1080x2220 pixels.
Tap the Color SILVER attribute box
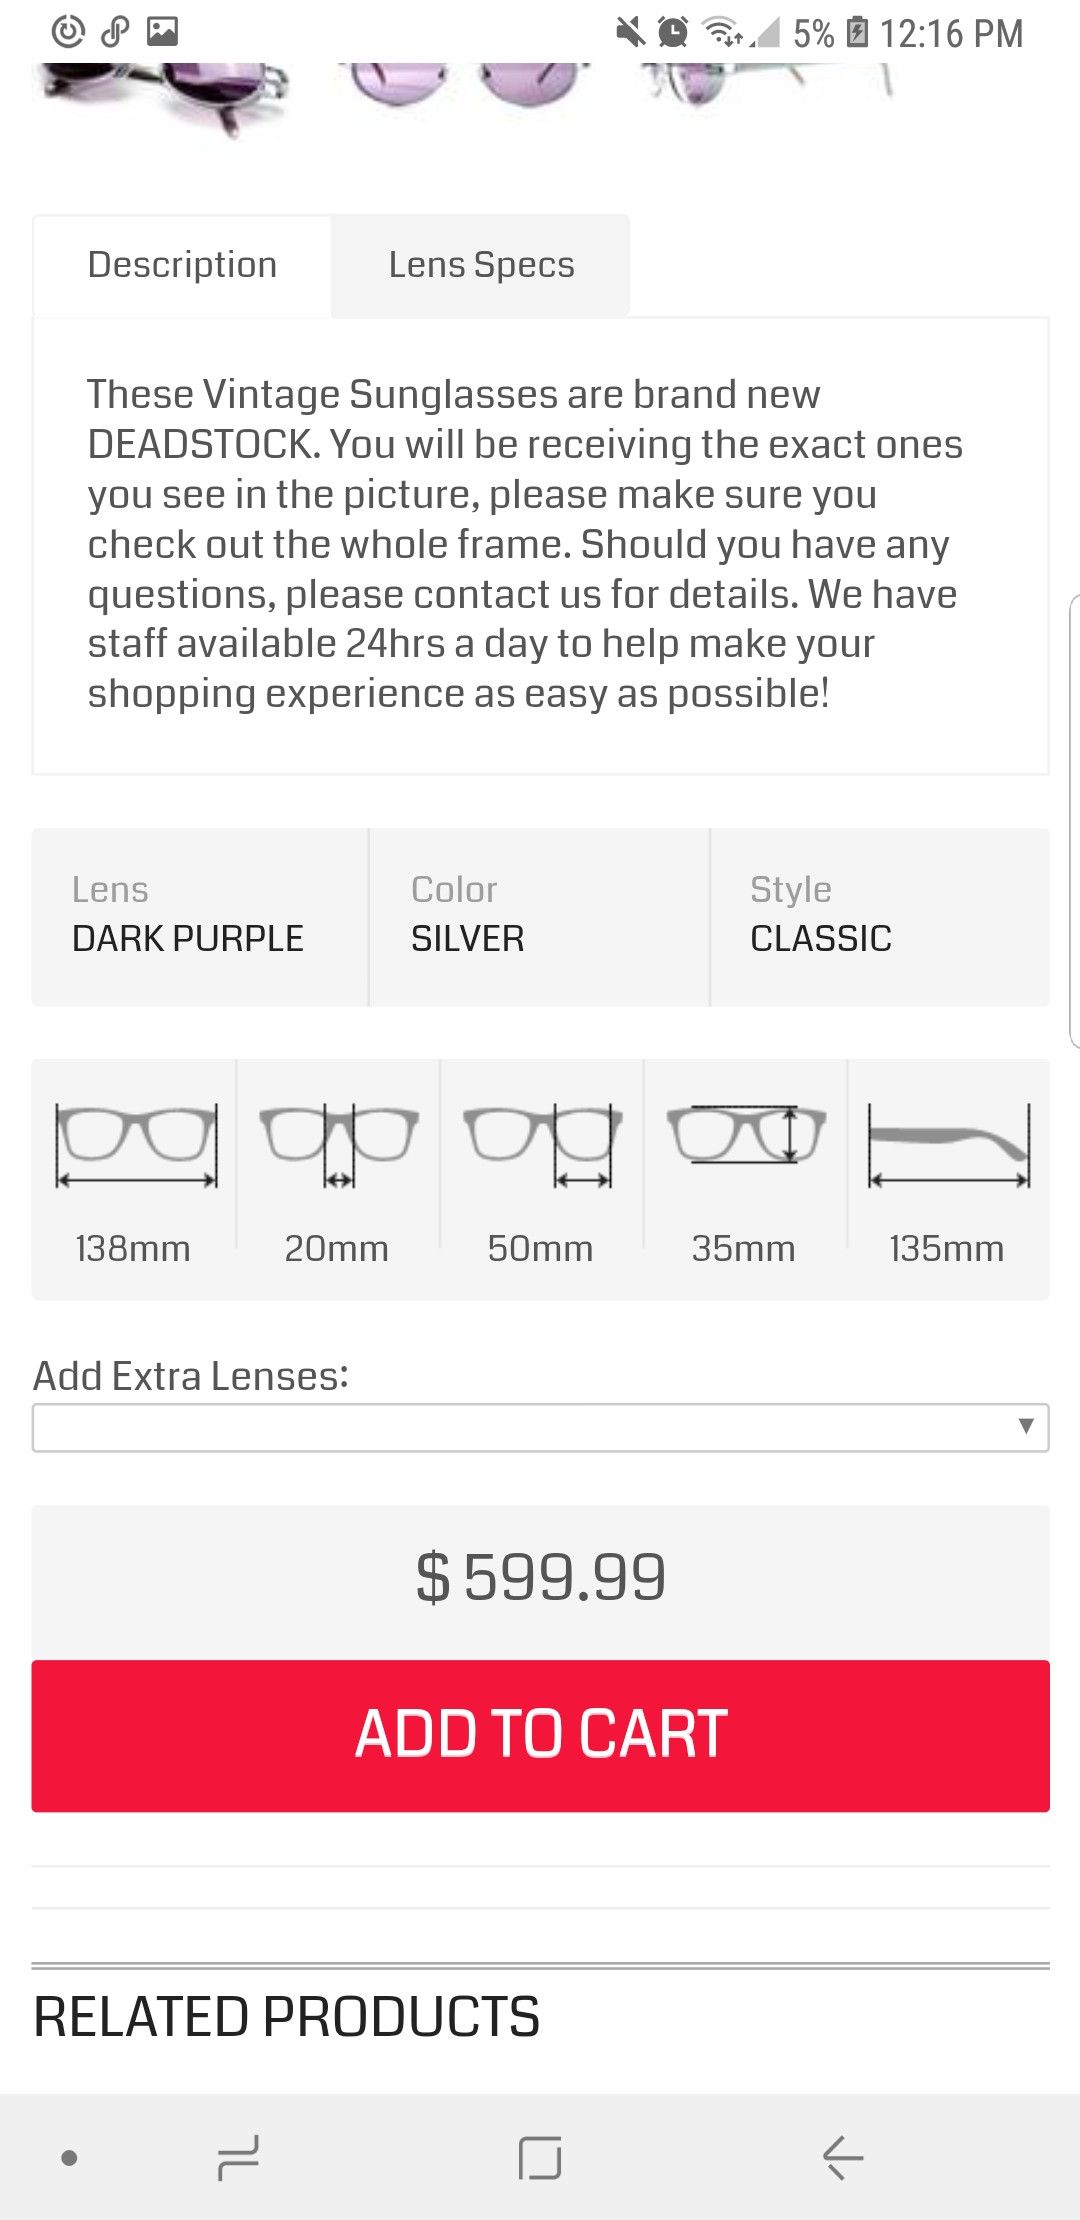pos(540,916)
